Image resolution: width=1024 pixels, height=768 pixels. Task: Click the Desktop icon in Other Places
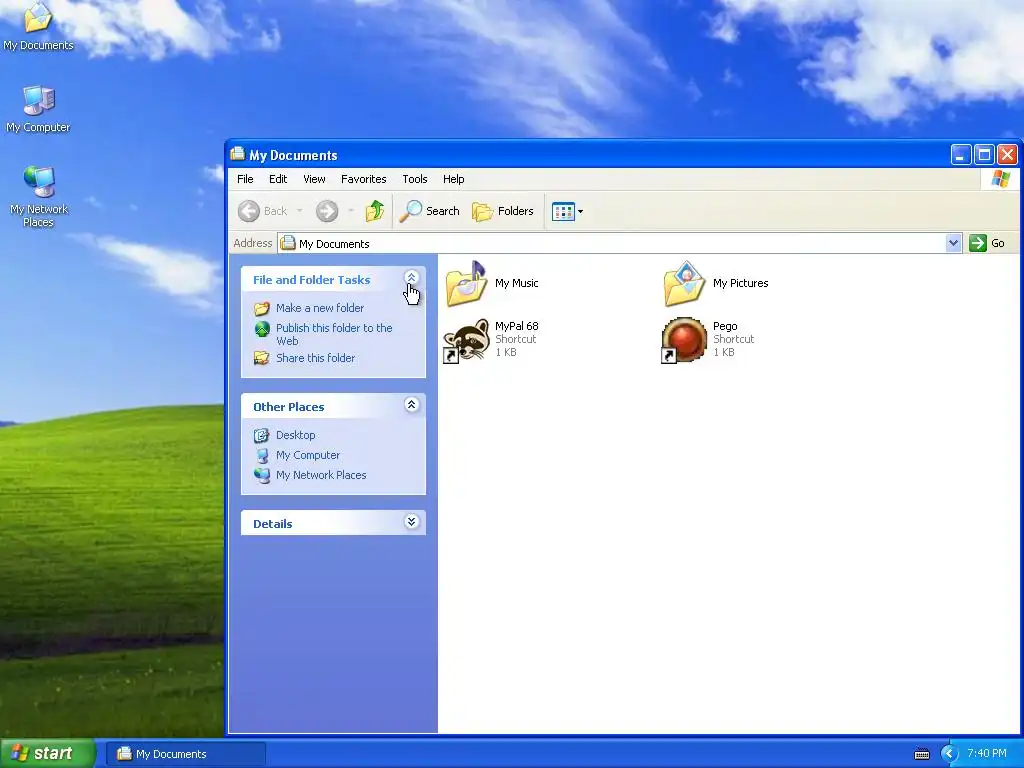(262, 435)
